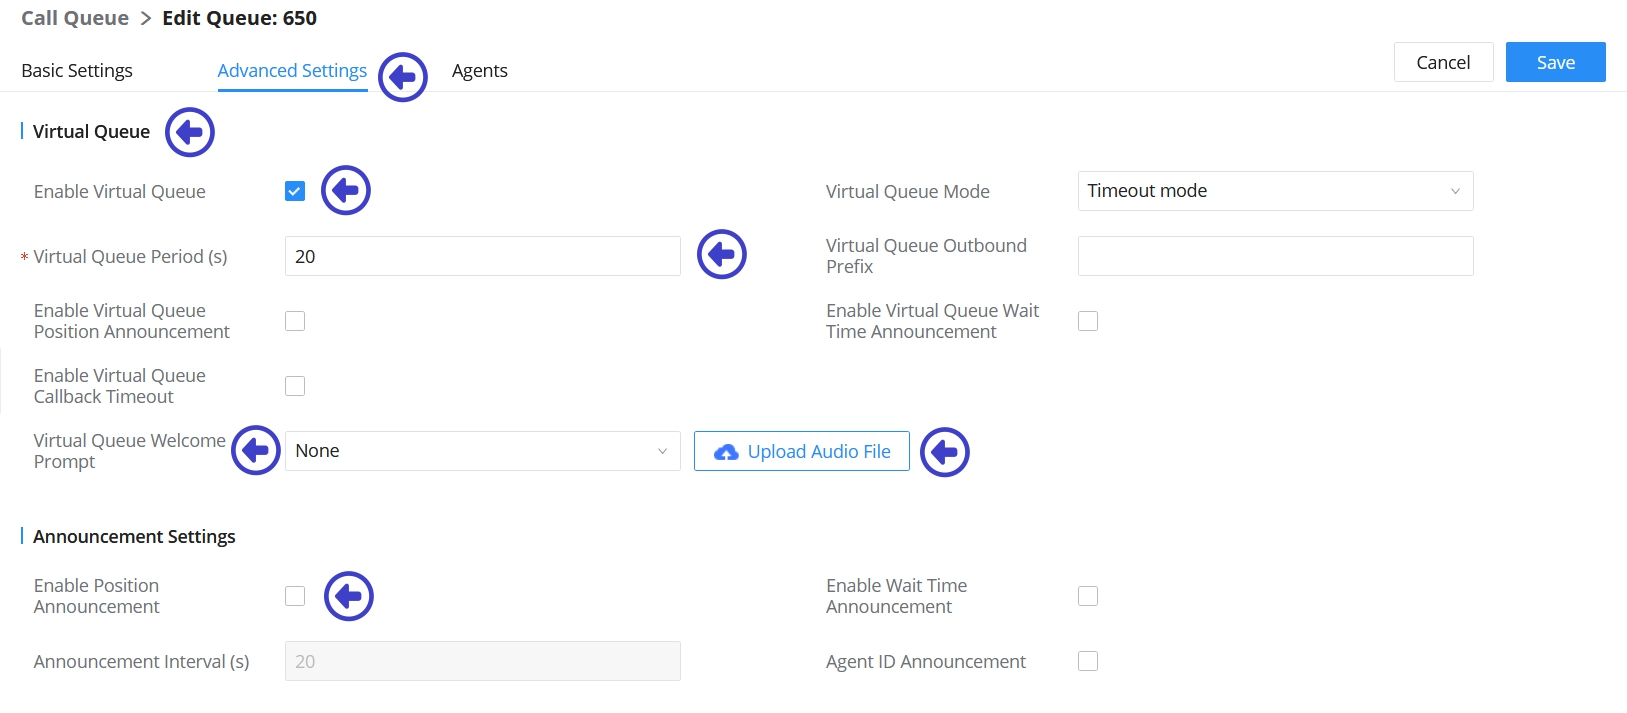1627x713 pixels.
Task: Click the cloud upload icon
Action: [726, 452]
